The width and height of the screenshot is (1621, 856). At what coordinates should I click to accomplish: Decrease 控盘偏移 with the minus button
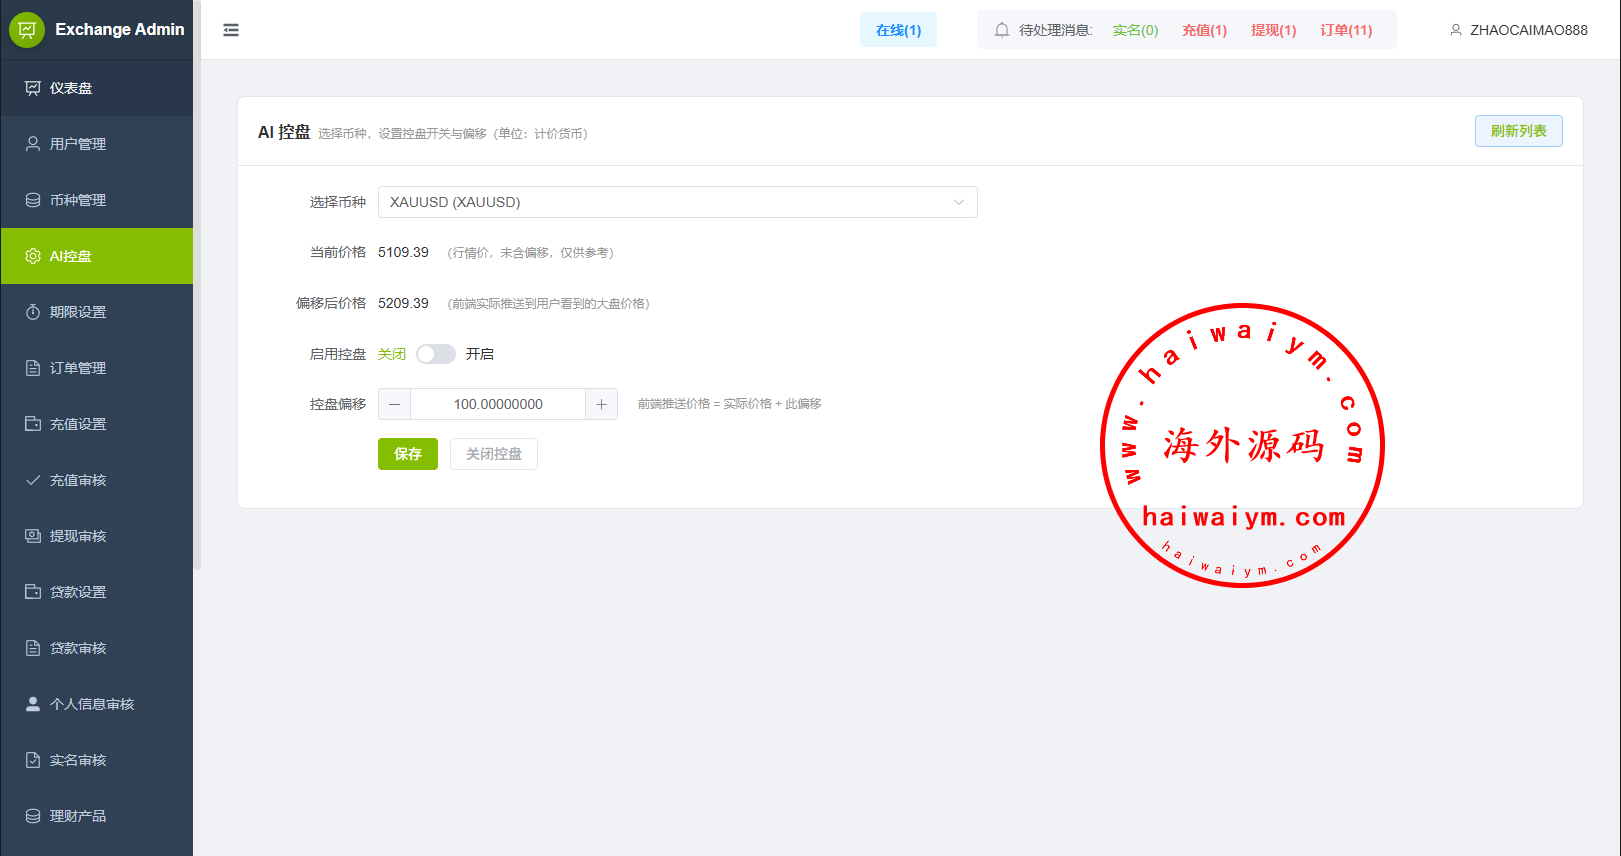(395, 404)
